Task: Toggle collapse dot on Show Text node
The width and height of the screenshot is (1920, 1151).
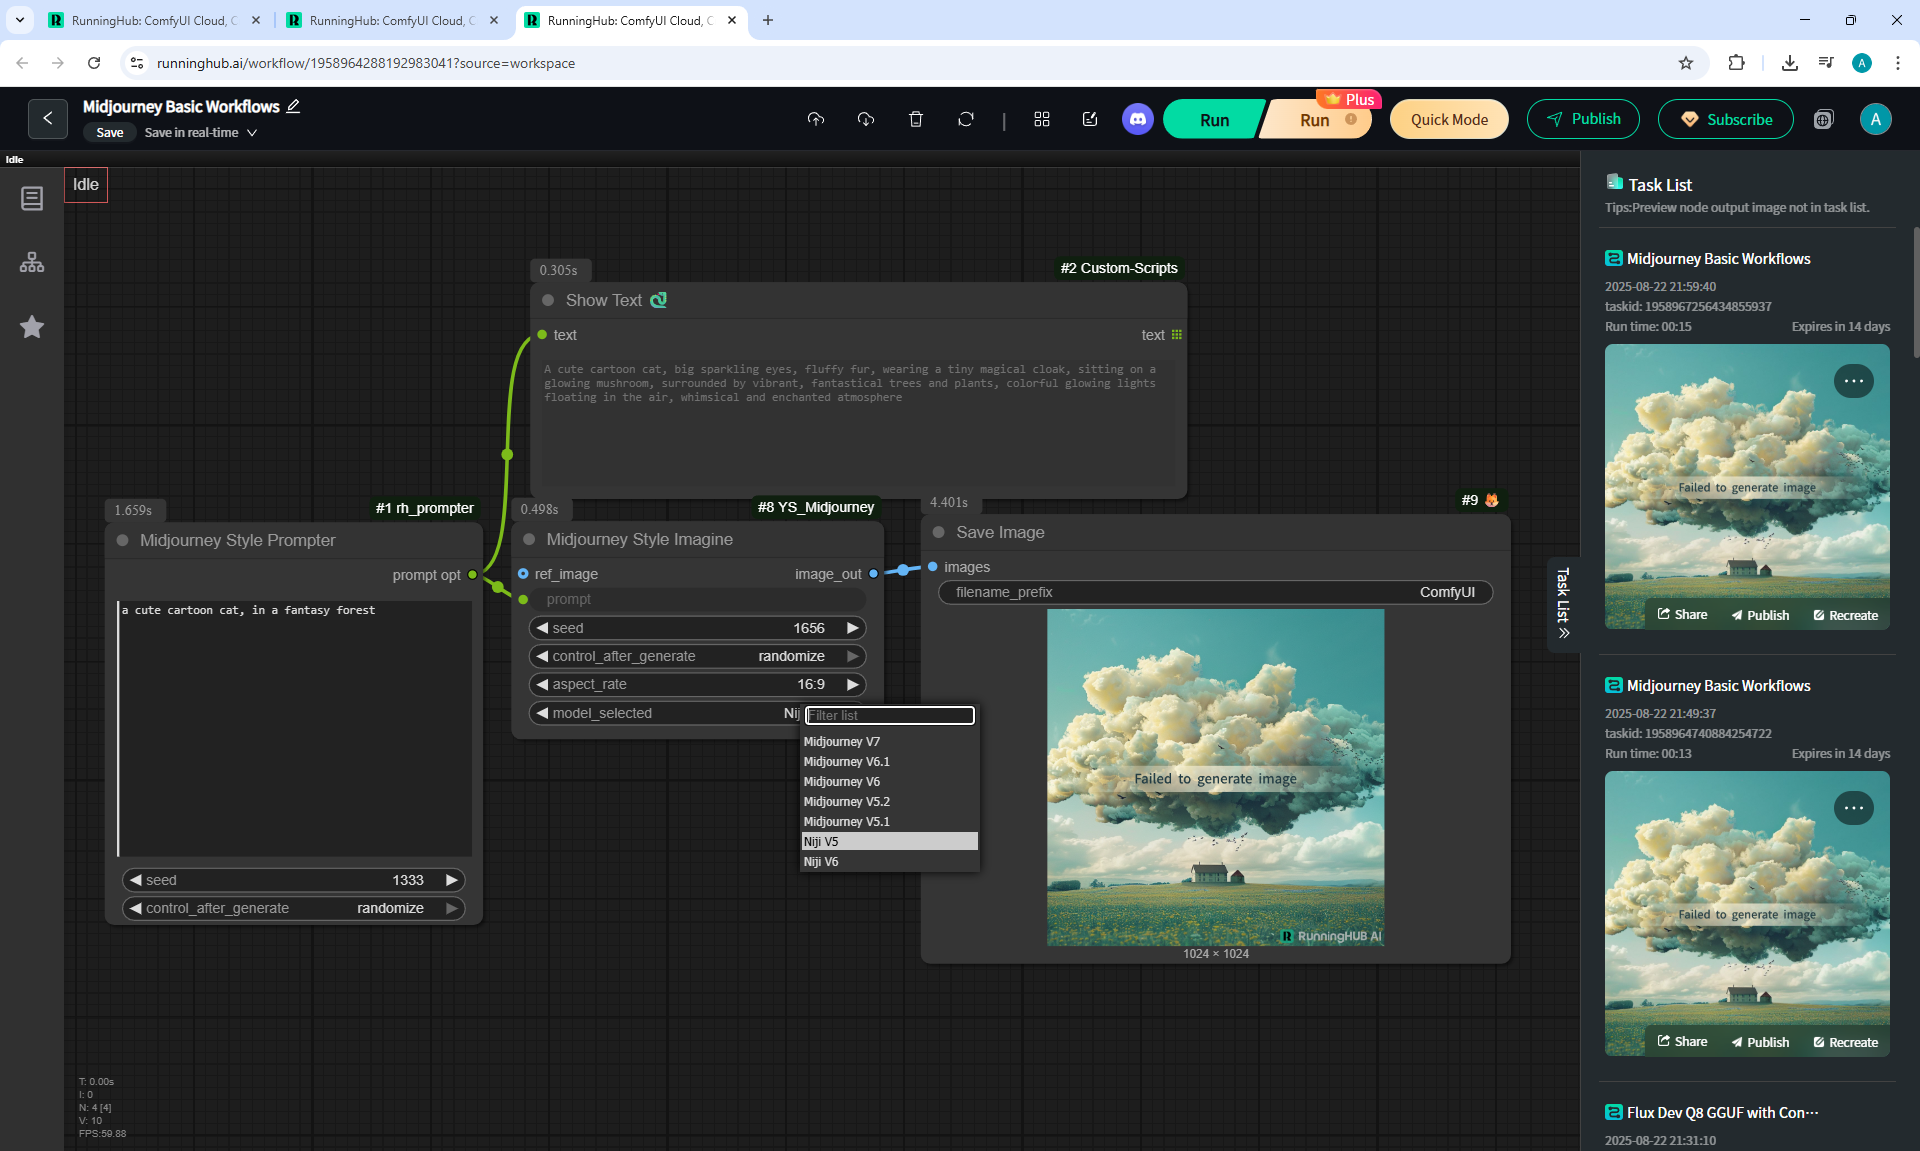Action: pyautogui.click(x=548, y=300)
